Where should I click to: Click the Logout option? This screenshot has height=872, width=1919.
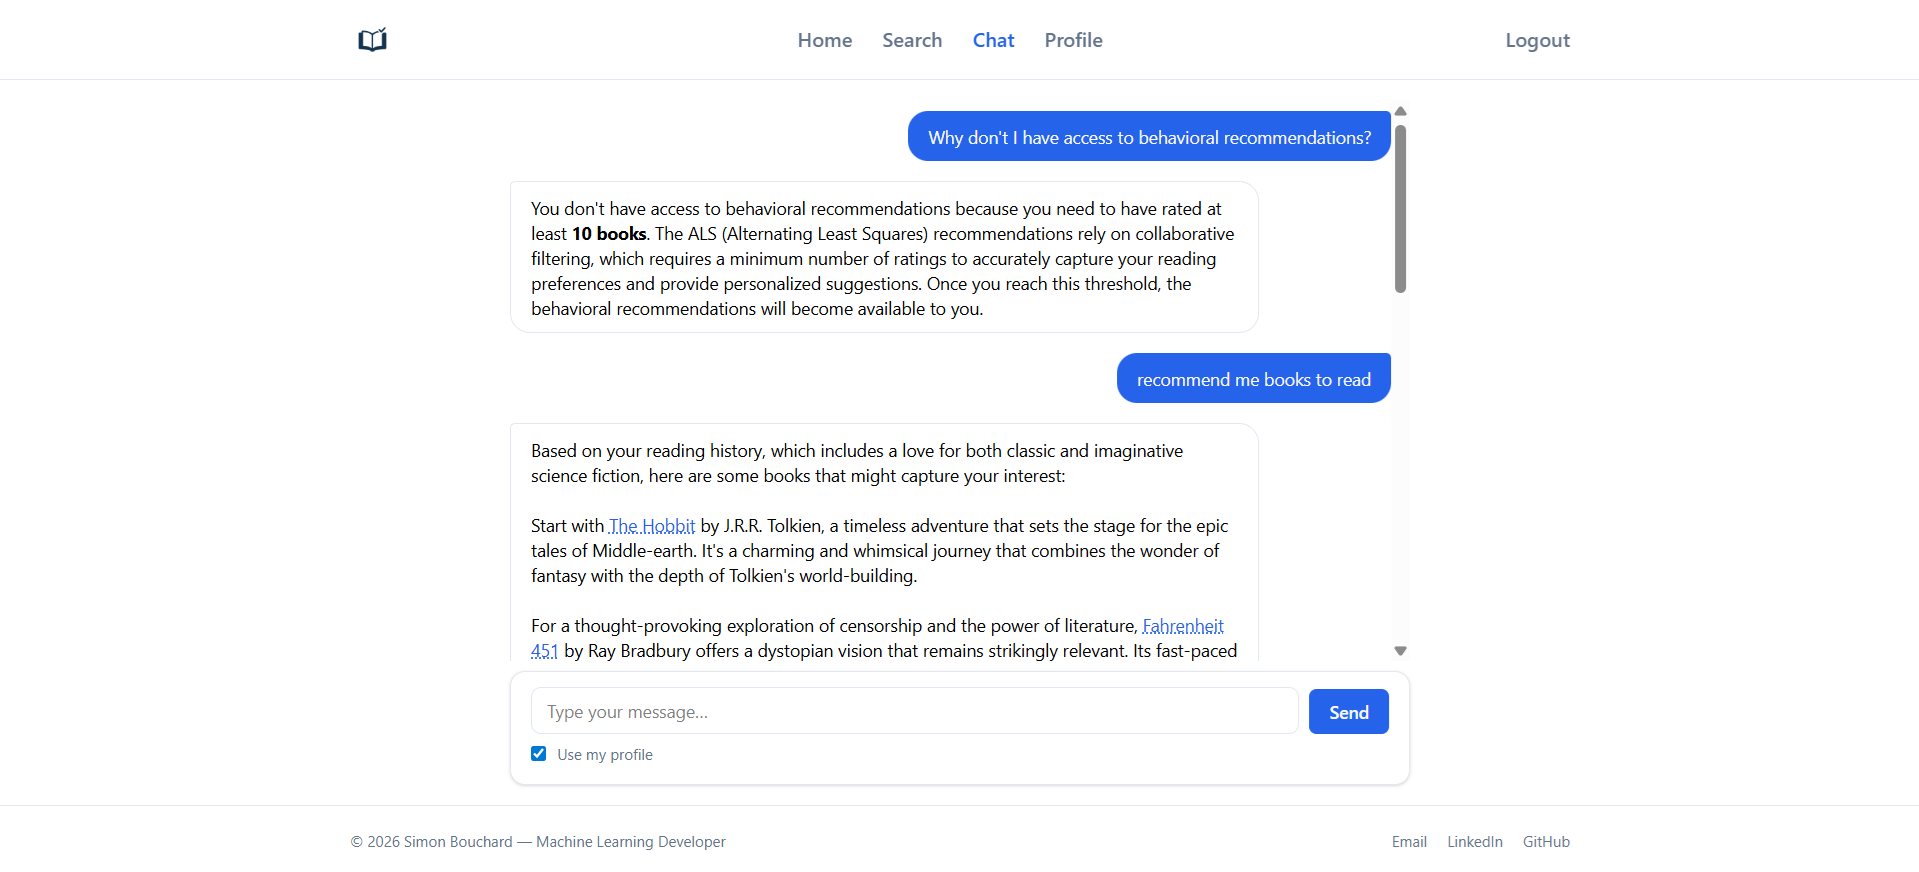pyautogui.click(x=1537, y=40)
